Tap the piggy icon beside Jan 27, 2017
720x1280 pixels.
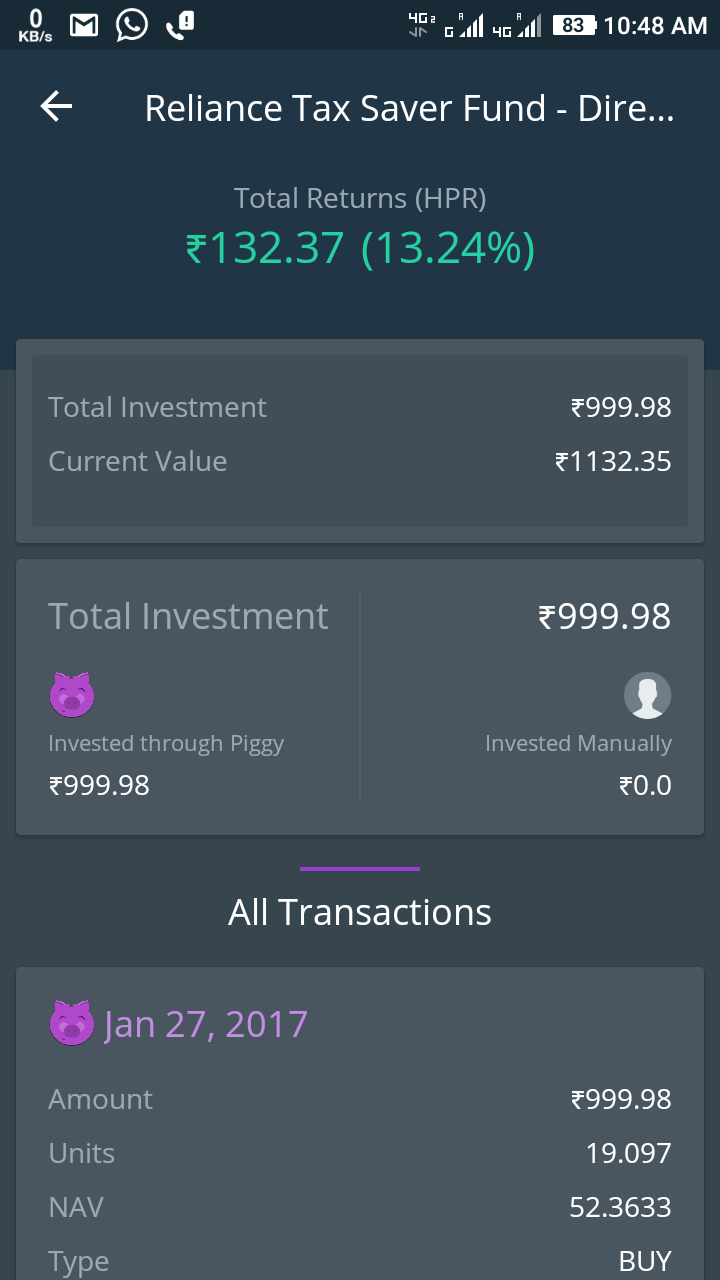click(72, 1024)
